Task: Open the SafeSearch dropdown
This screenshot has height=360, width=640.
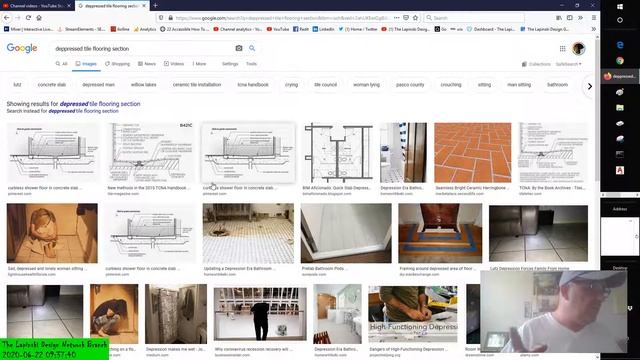Action: [x=568, y=64]
